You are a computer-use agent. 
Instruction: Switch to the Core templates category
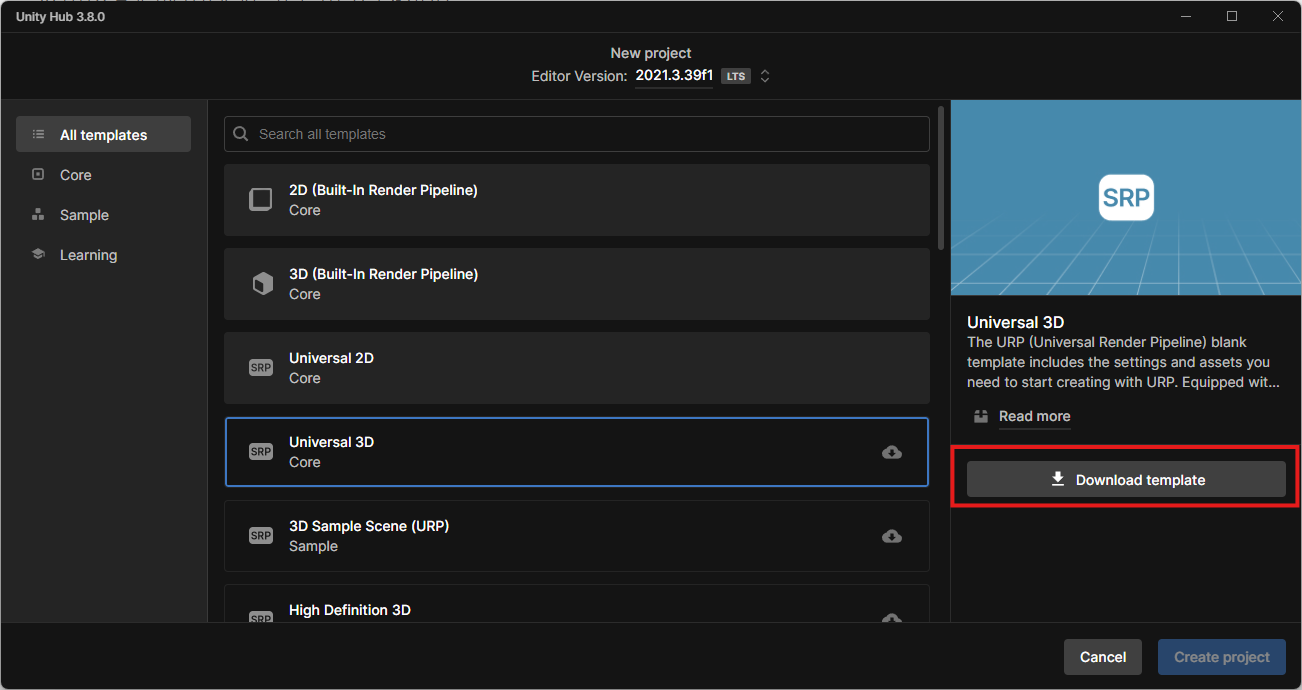coord(103,174)
